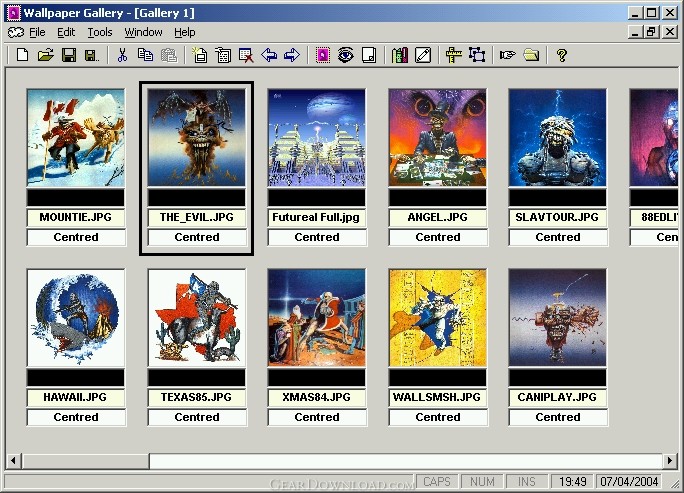The width and height of the screenshot is (684, 493).
Task: Select the CANIPLAY.JPG thumbnail image
Action: coord(557,318)
